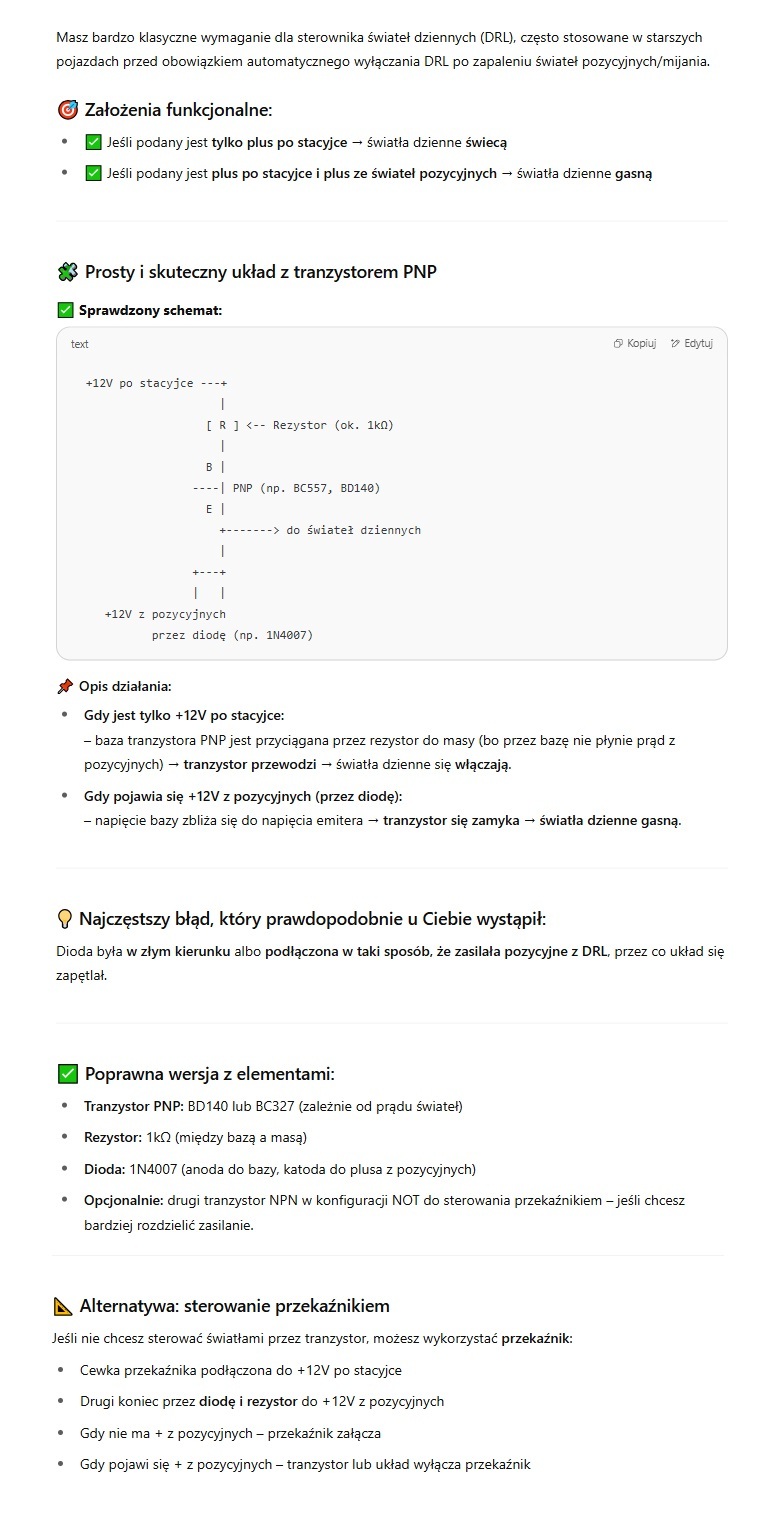Click 'Alternatywa: sterowanie przekaźnikiem' heading text

pyautogui.click(x=234, y=1306)
